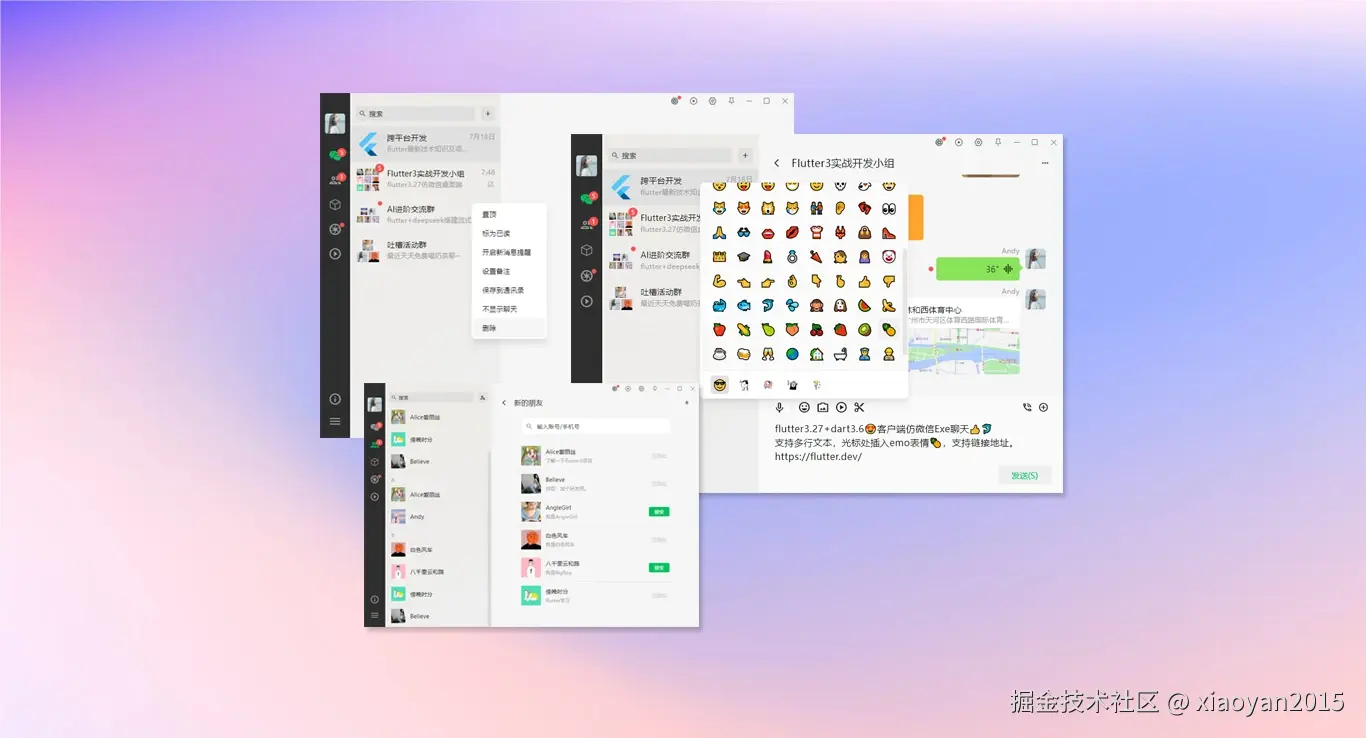Click the voice message microphone icon
This screenshot has width=1366, height=738.
click(780, 407)
